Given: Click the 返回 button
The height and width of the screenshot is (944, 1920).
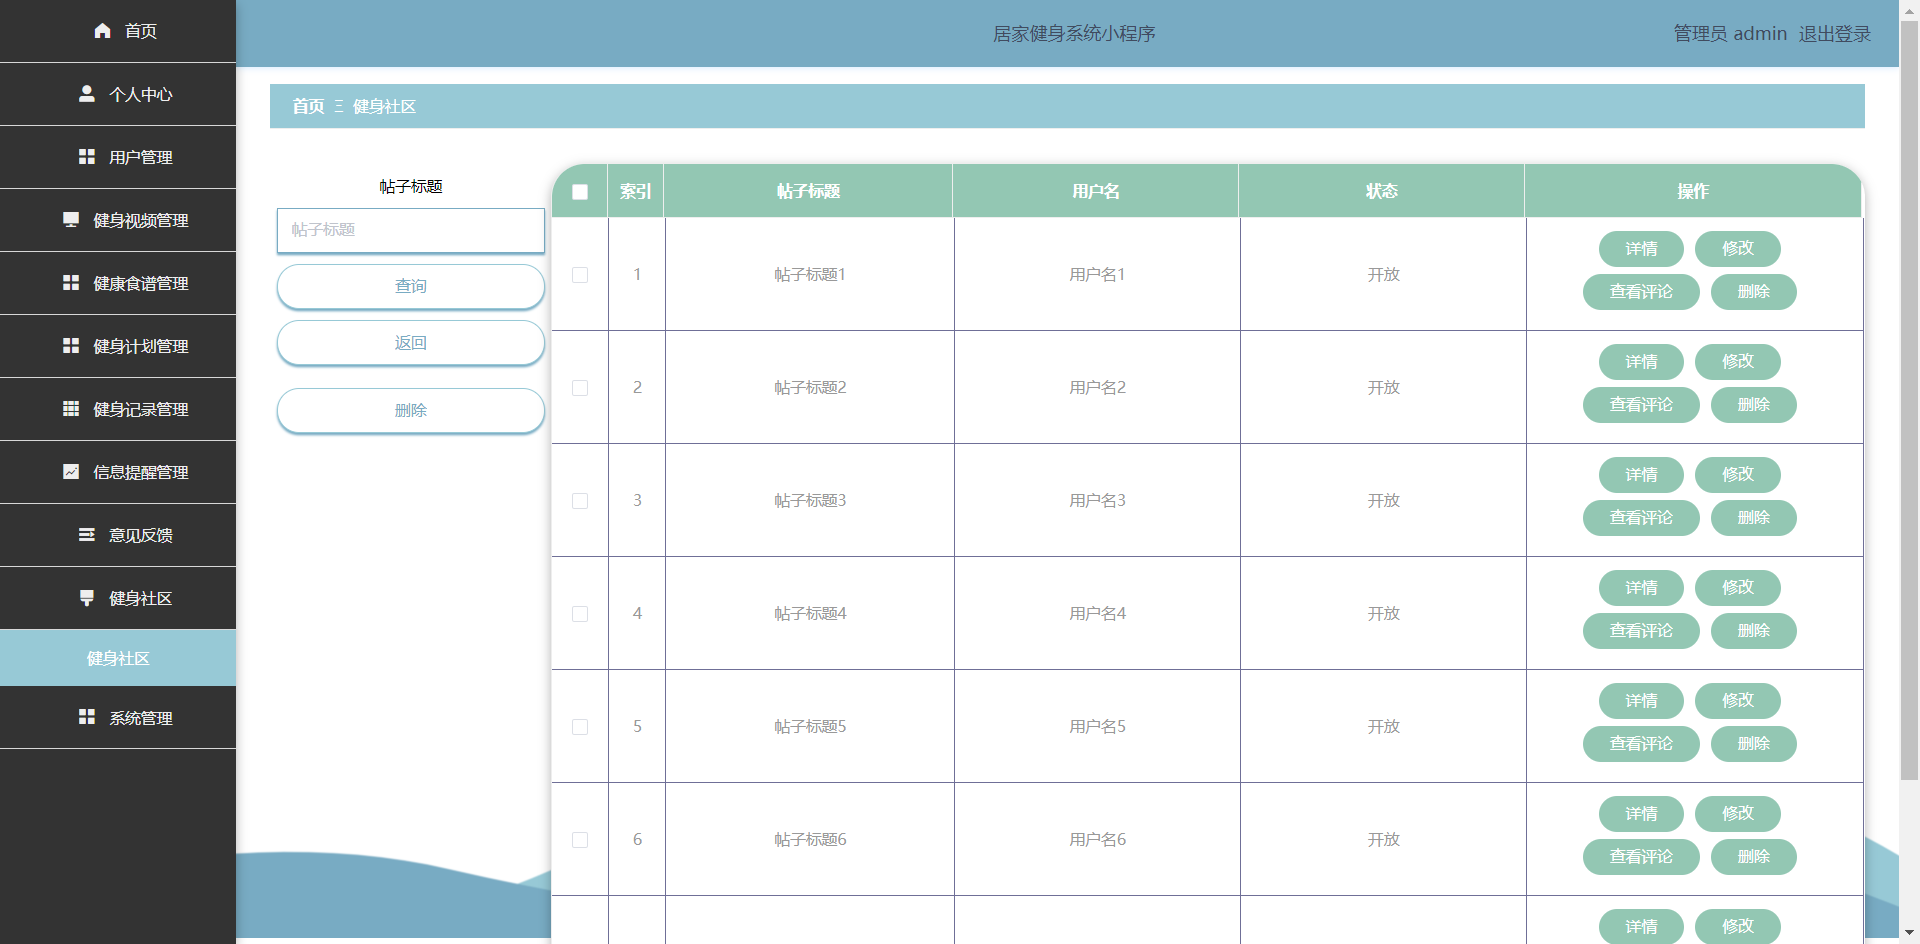Looking at the screenshot, I should click(x=411, y=343).
